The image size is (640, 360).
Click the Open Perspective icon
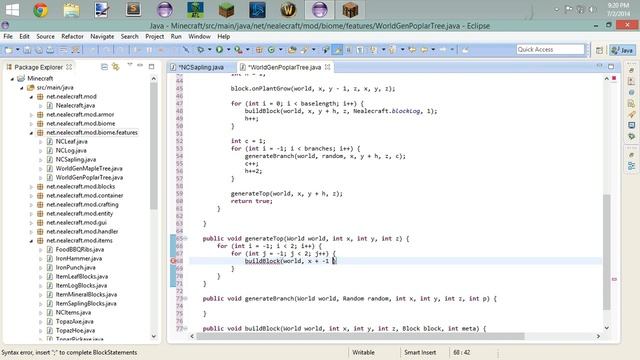pos(599,50)
